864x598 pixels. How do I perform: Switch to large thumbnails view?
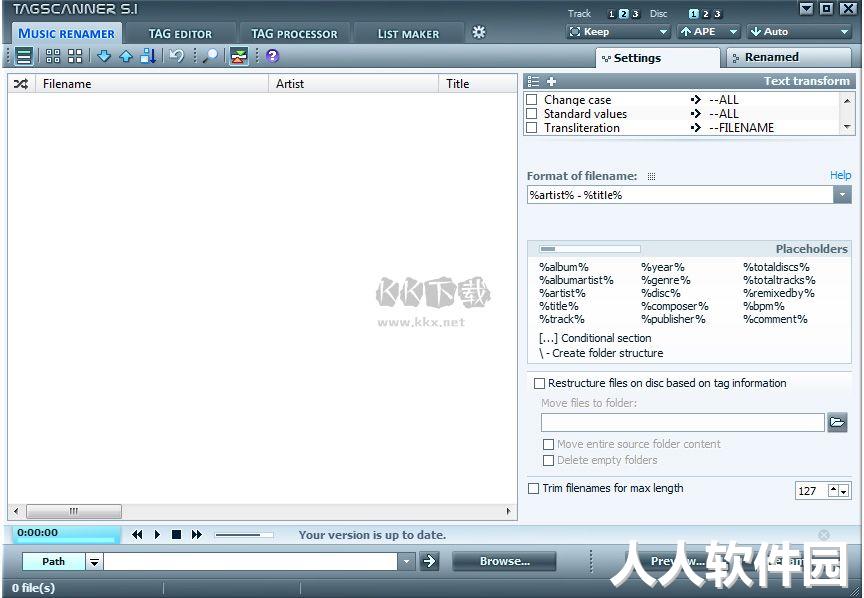[x=75, y=56]
